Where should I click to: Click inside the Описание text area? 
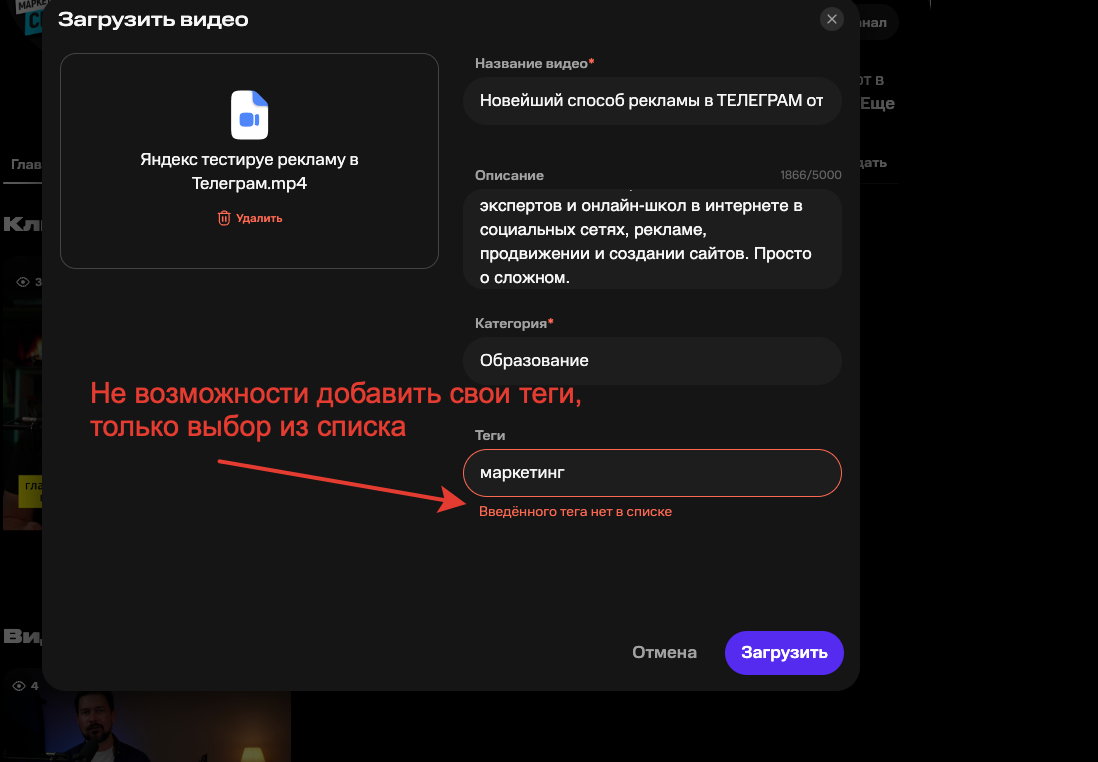pos(651,238)
